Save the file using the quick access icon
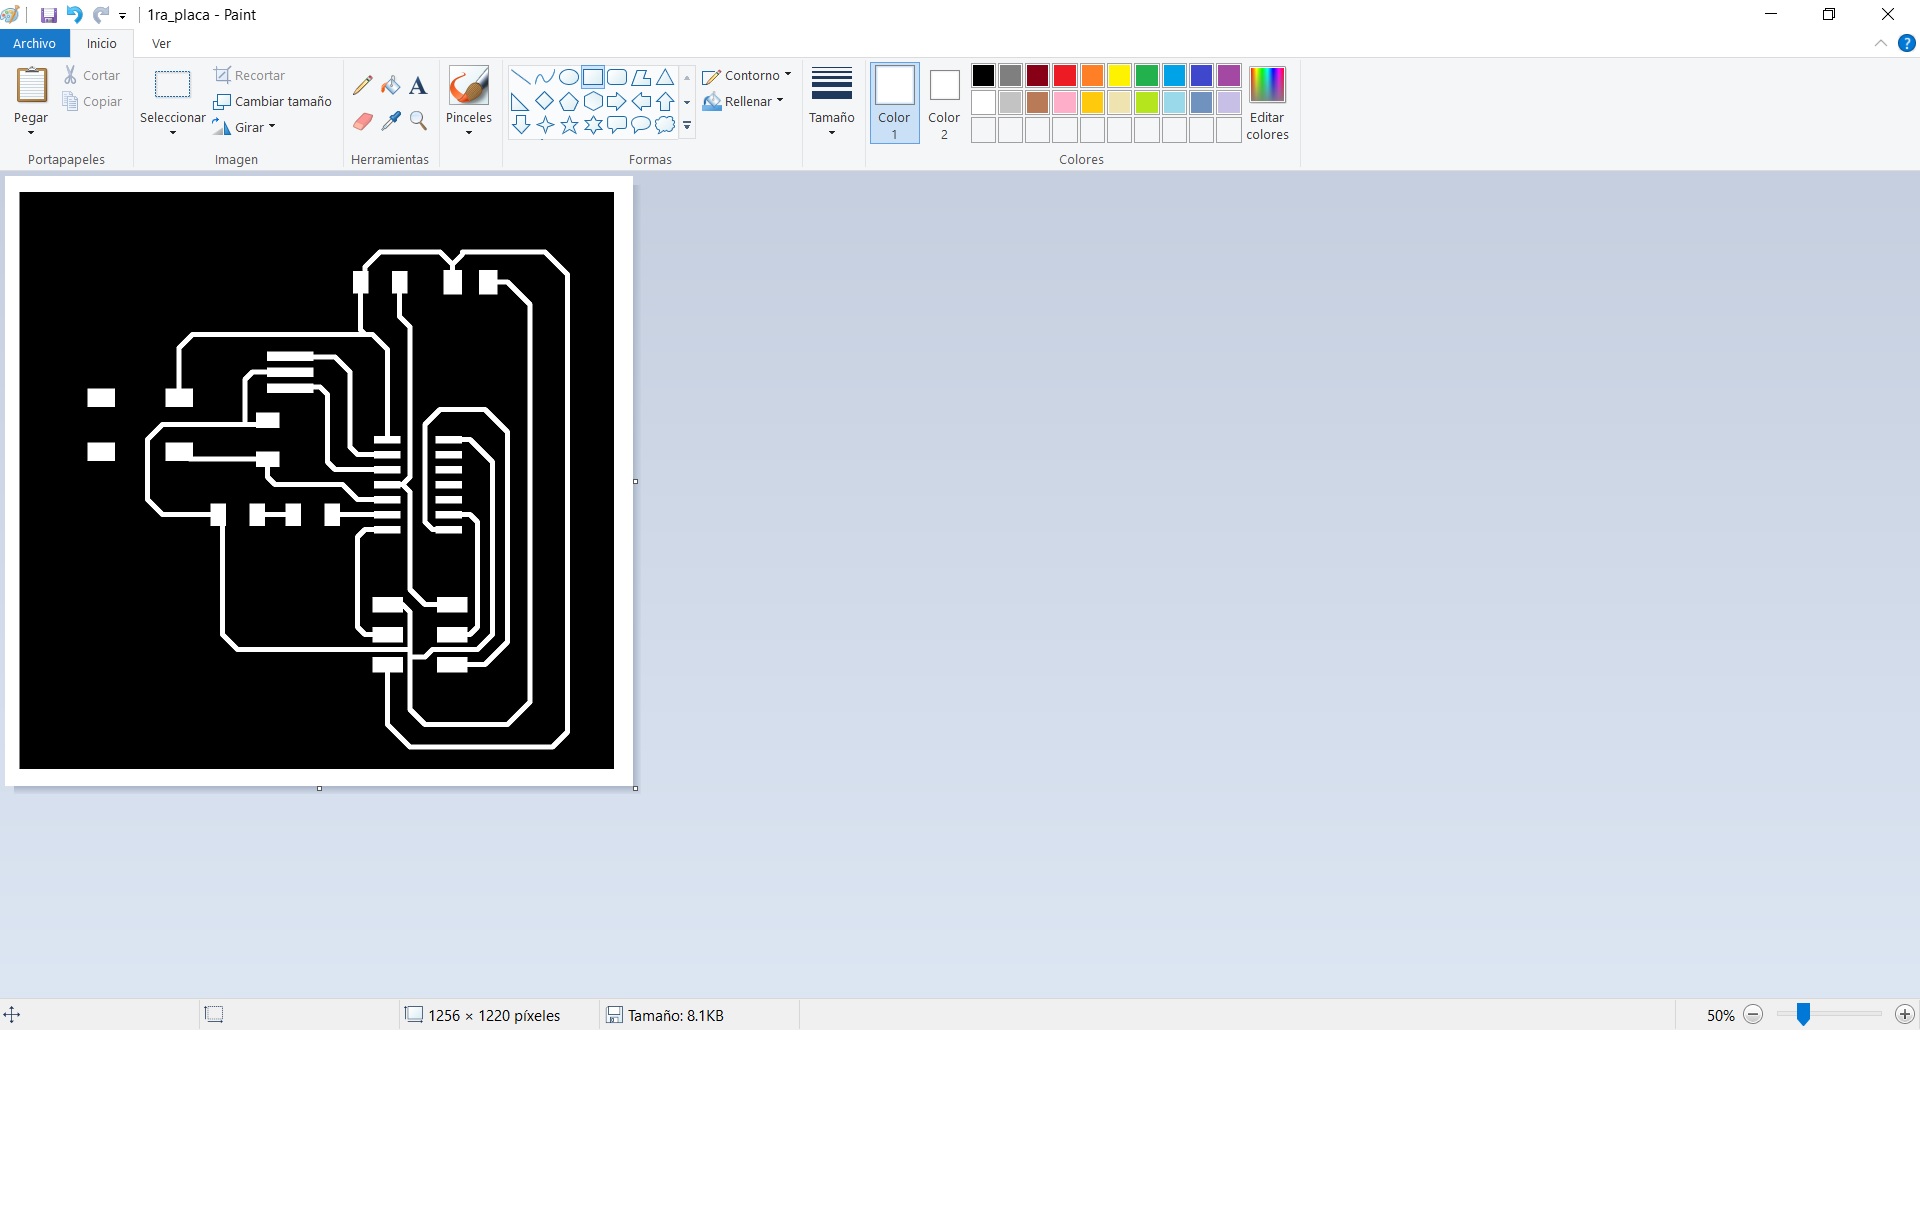The height and width of the screenshot is (1220, 1920). [x=48, y=15]
